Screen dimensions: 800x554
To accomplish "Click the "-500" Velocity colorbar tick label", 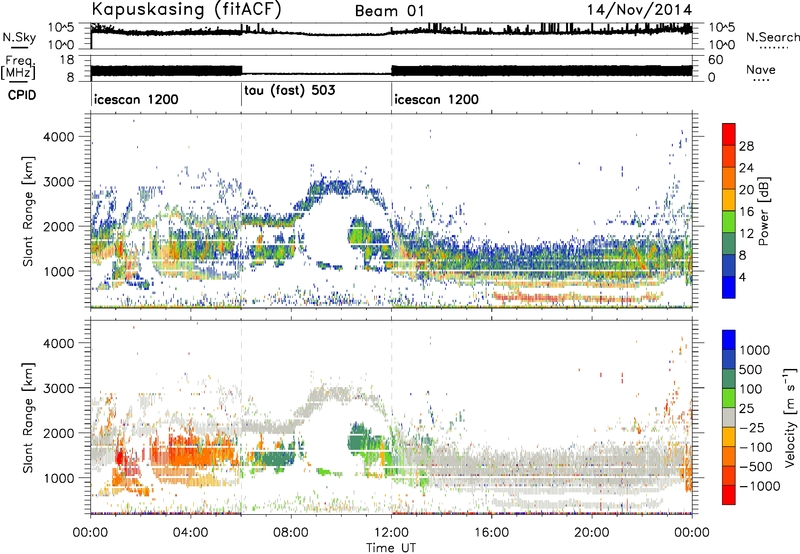I will 755,467.
